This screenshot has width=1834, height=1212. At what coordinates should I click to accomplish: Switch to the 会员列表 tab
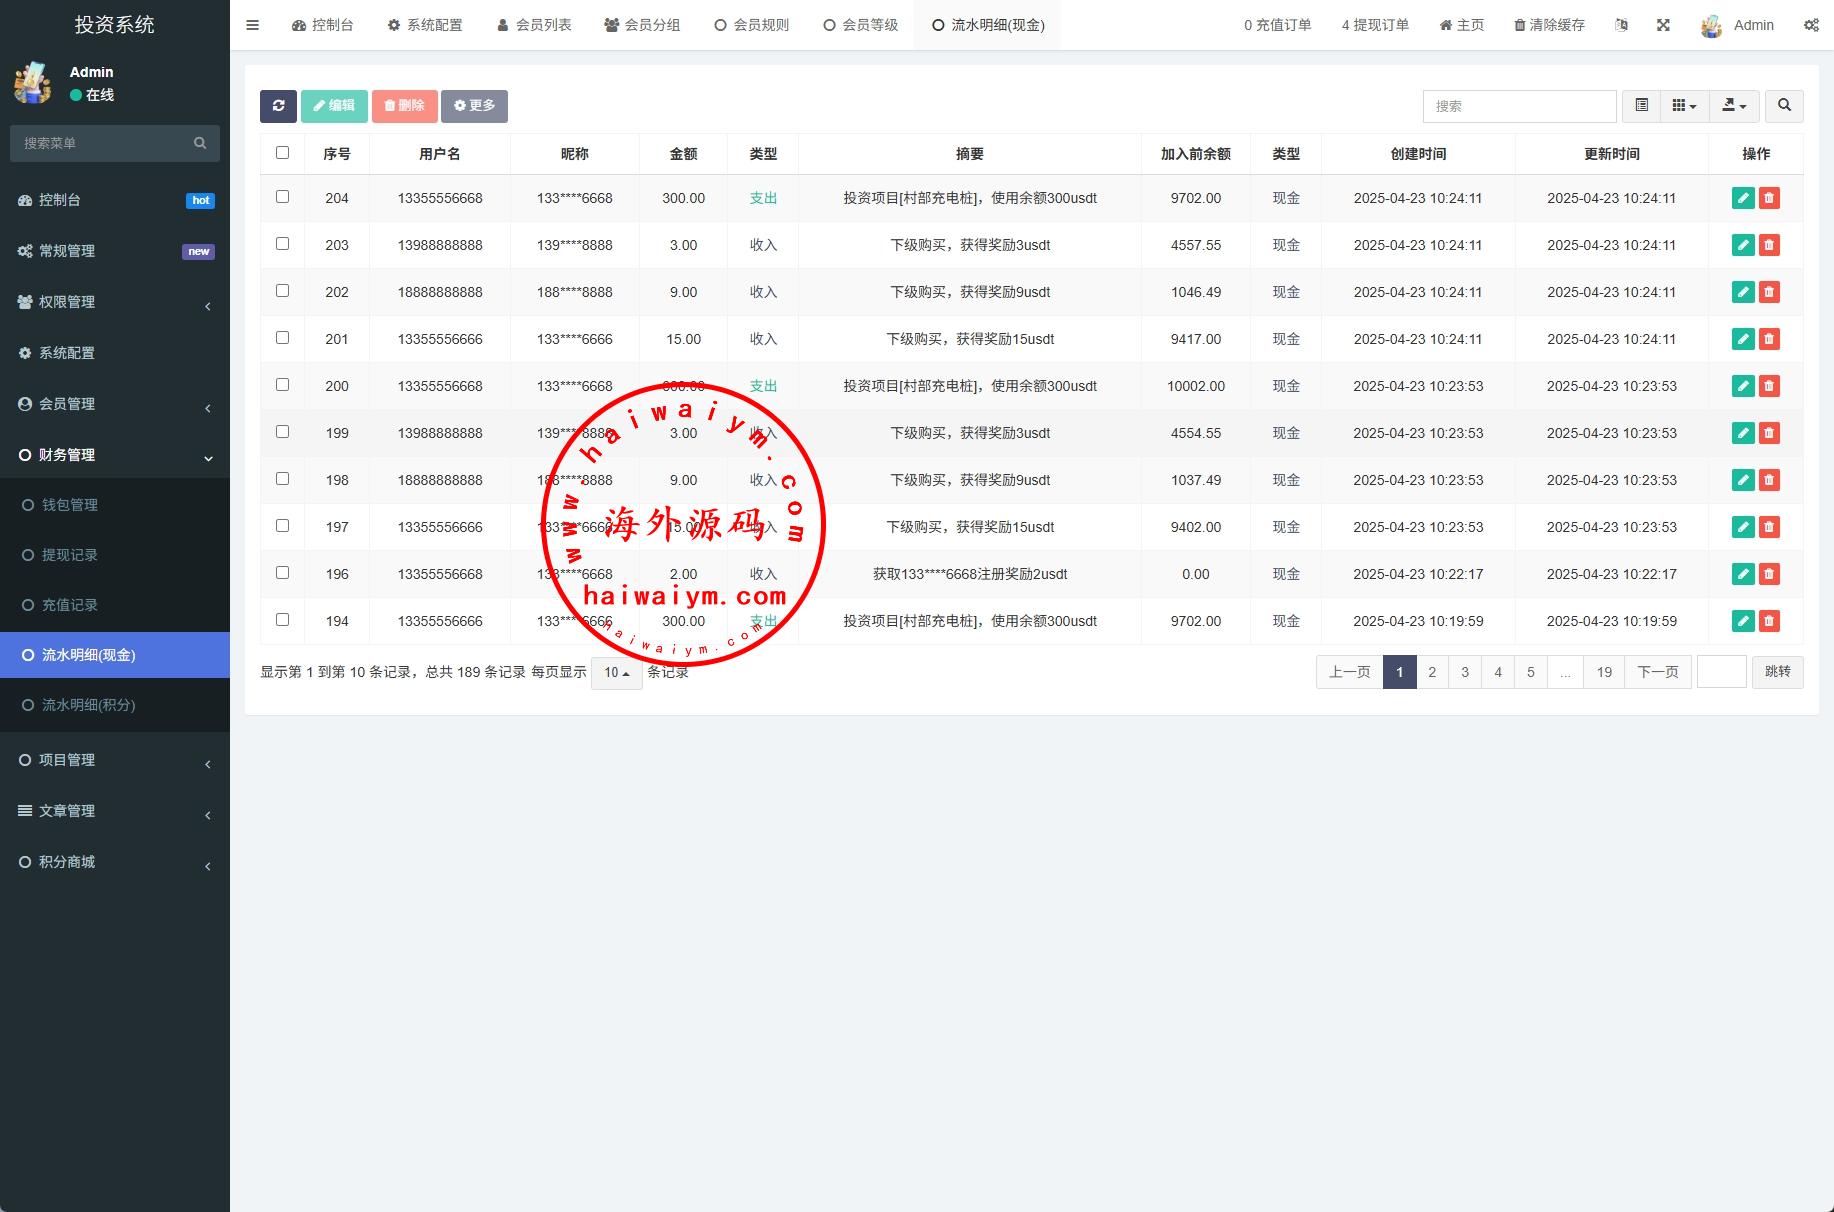point(534,25)
